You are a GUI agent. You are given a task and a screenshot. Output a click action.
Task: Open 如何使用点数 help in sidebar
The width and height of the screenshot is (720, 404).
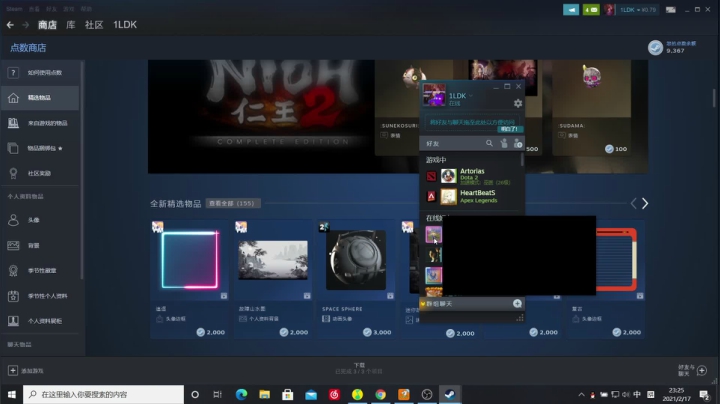pyautogui.click(x=40, y=73)
